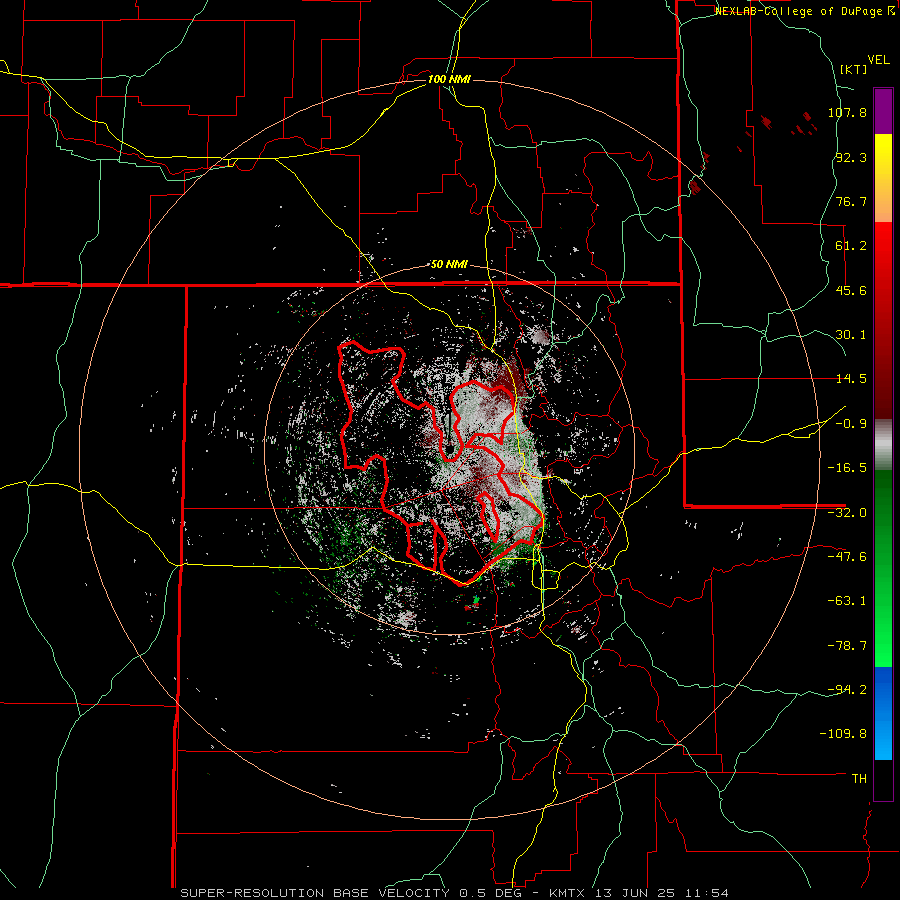Select the 14.5 velocity scale value
This screenshot has width=900, height=900.
pyautogui.click(x=851, y=379)
